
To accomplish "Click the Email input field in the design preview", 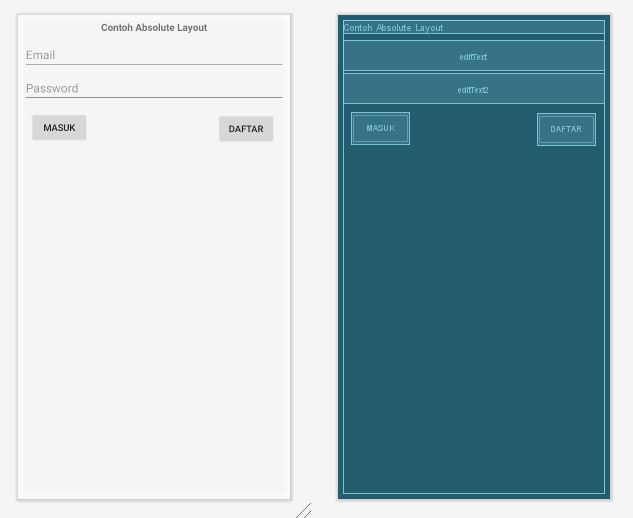I will pyautogui.click(x=154, y=55).
